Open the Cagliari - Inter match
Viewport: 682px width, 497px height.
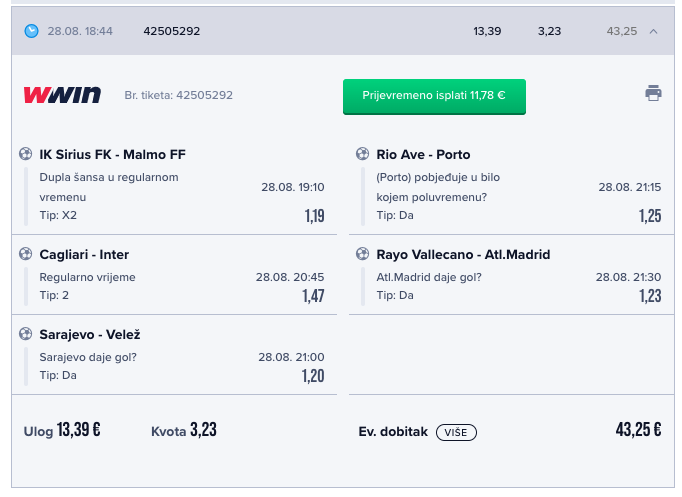[84, 254]
